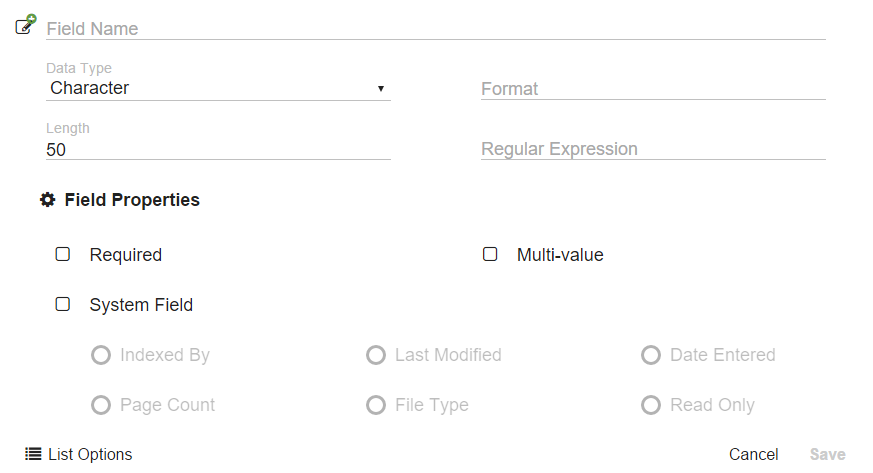Click the Field Properties gear icon
The width and height of the screenshot is (873, 473).
(47, 200)
